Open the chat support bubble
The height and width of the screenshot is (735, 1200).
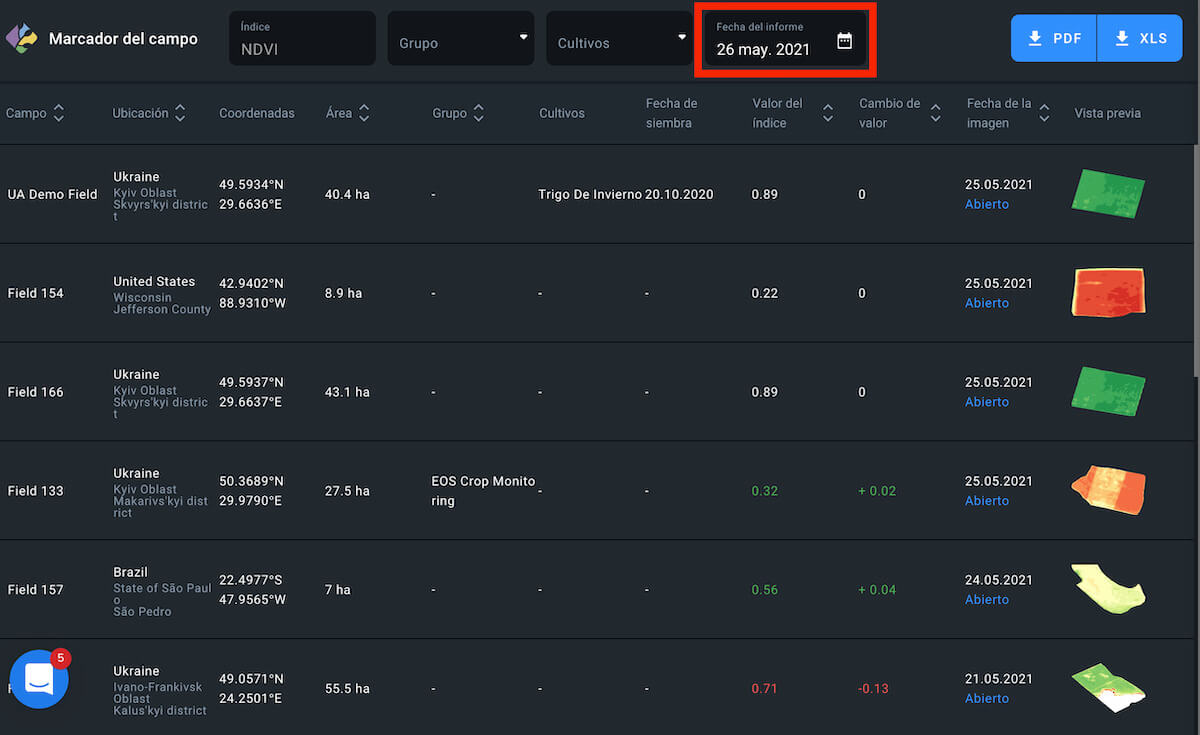click(x=39, y=678)
